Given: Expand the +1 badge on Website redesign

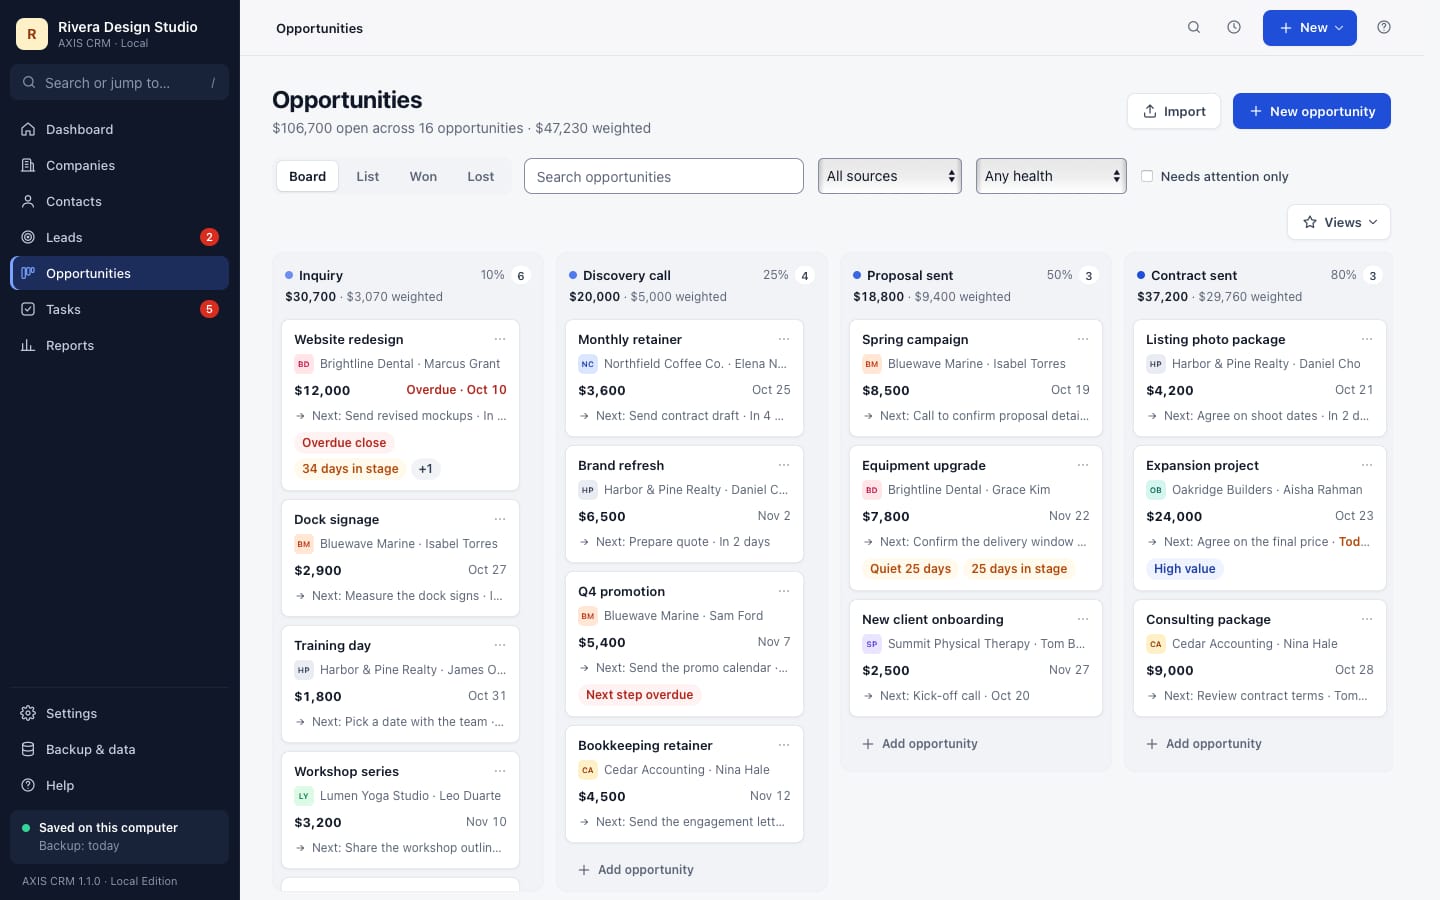Looking at the screenshot, I should (x=426, y=469).
